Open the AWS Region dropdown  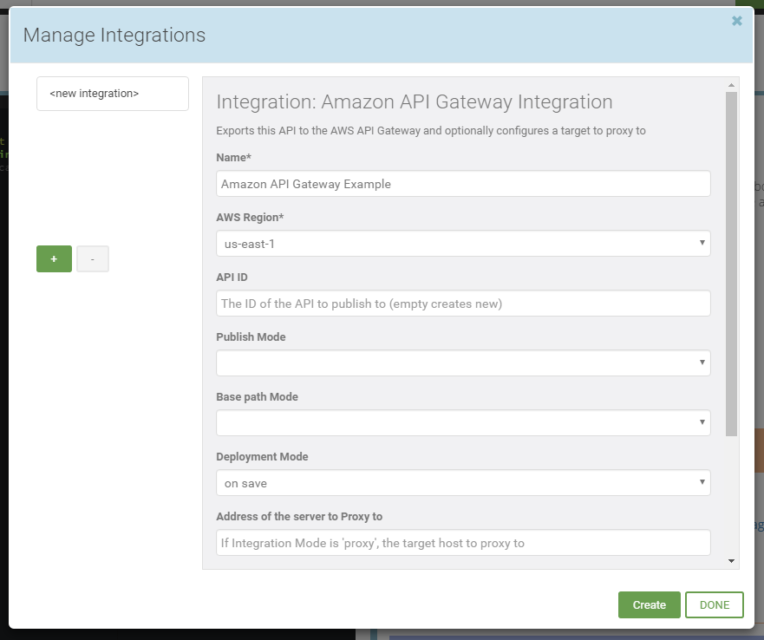[463, 244]
